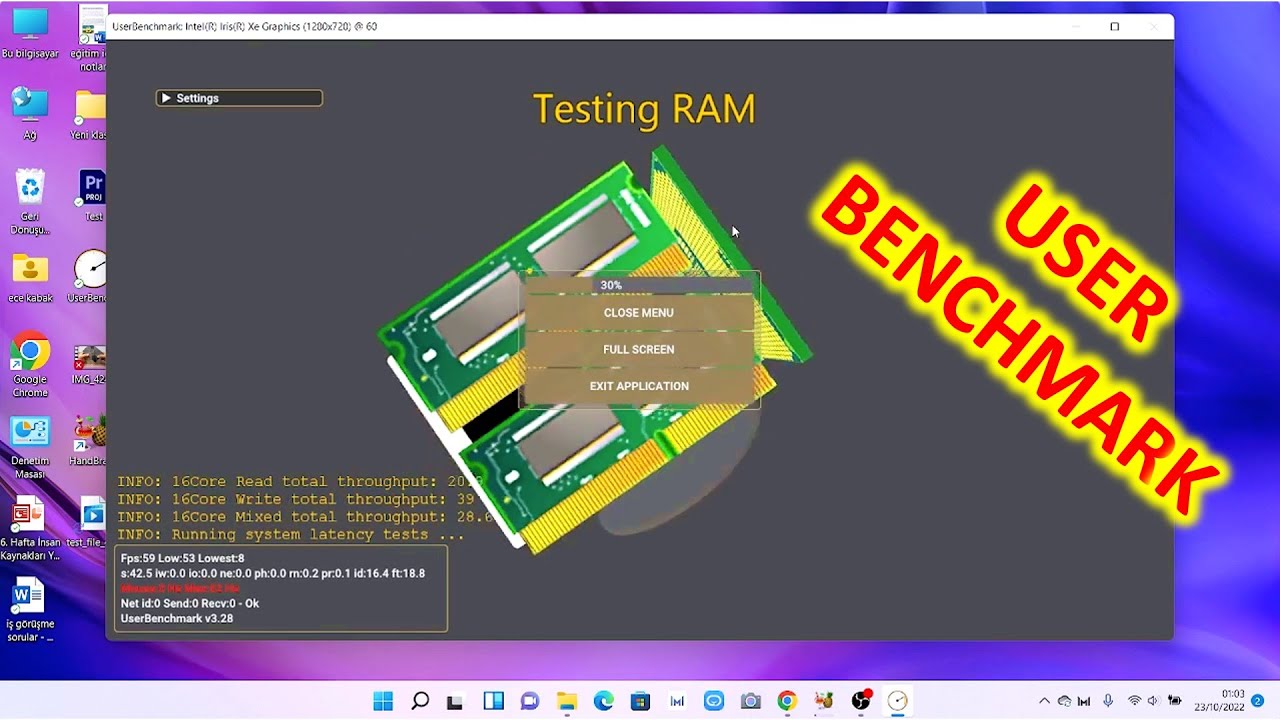
Task: Open the Windows Start menu
Action: pos(383,701)
